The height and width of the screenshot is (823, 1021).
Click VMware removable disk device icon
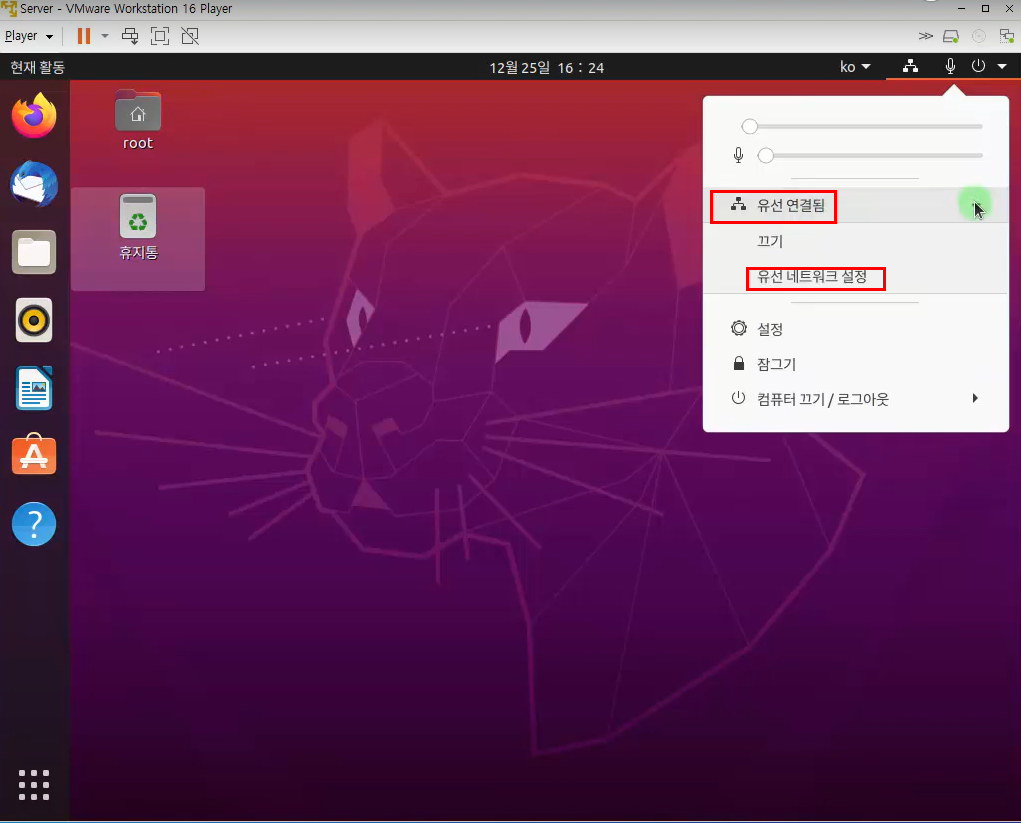click(951, 36)
